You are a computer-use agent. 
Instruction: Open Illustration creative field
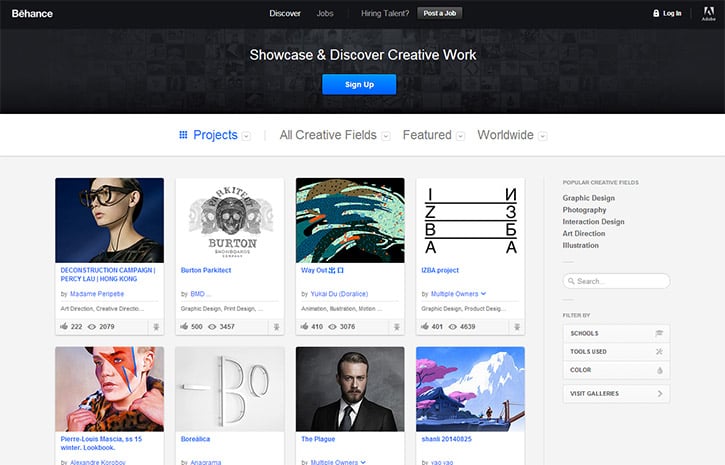[580, 245]
